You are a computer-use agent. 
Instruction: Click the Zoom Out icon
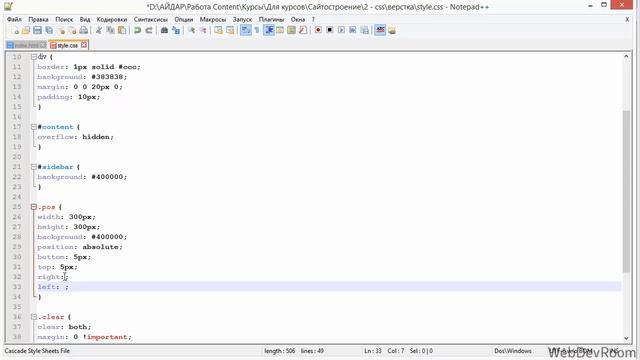tap(203, 30)
